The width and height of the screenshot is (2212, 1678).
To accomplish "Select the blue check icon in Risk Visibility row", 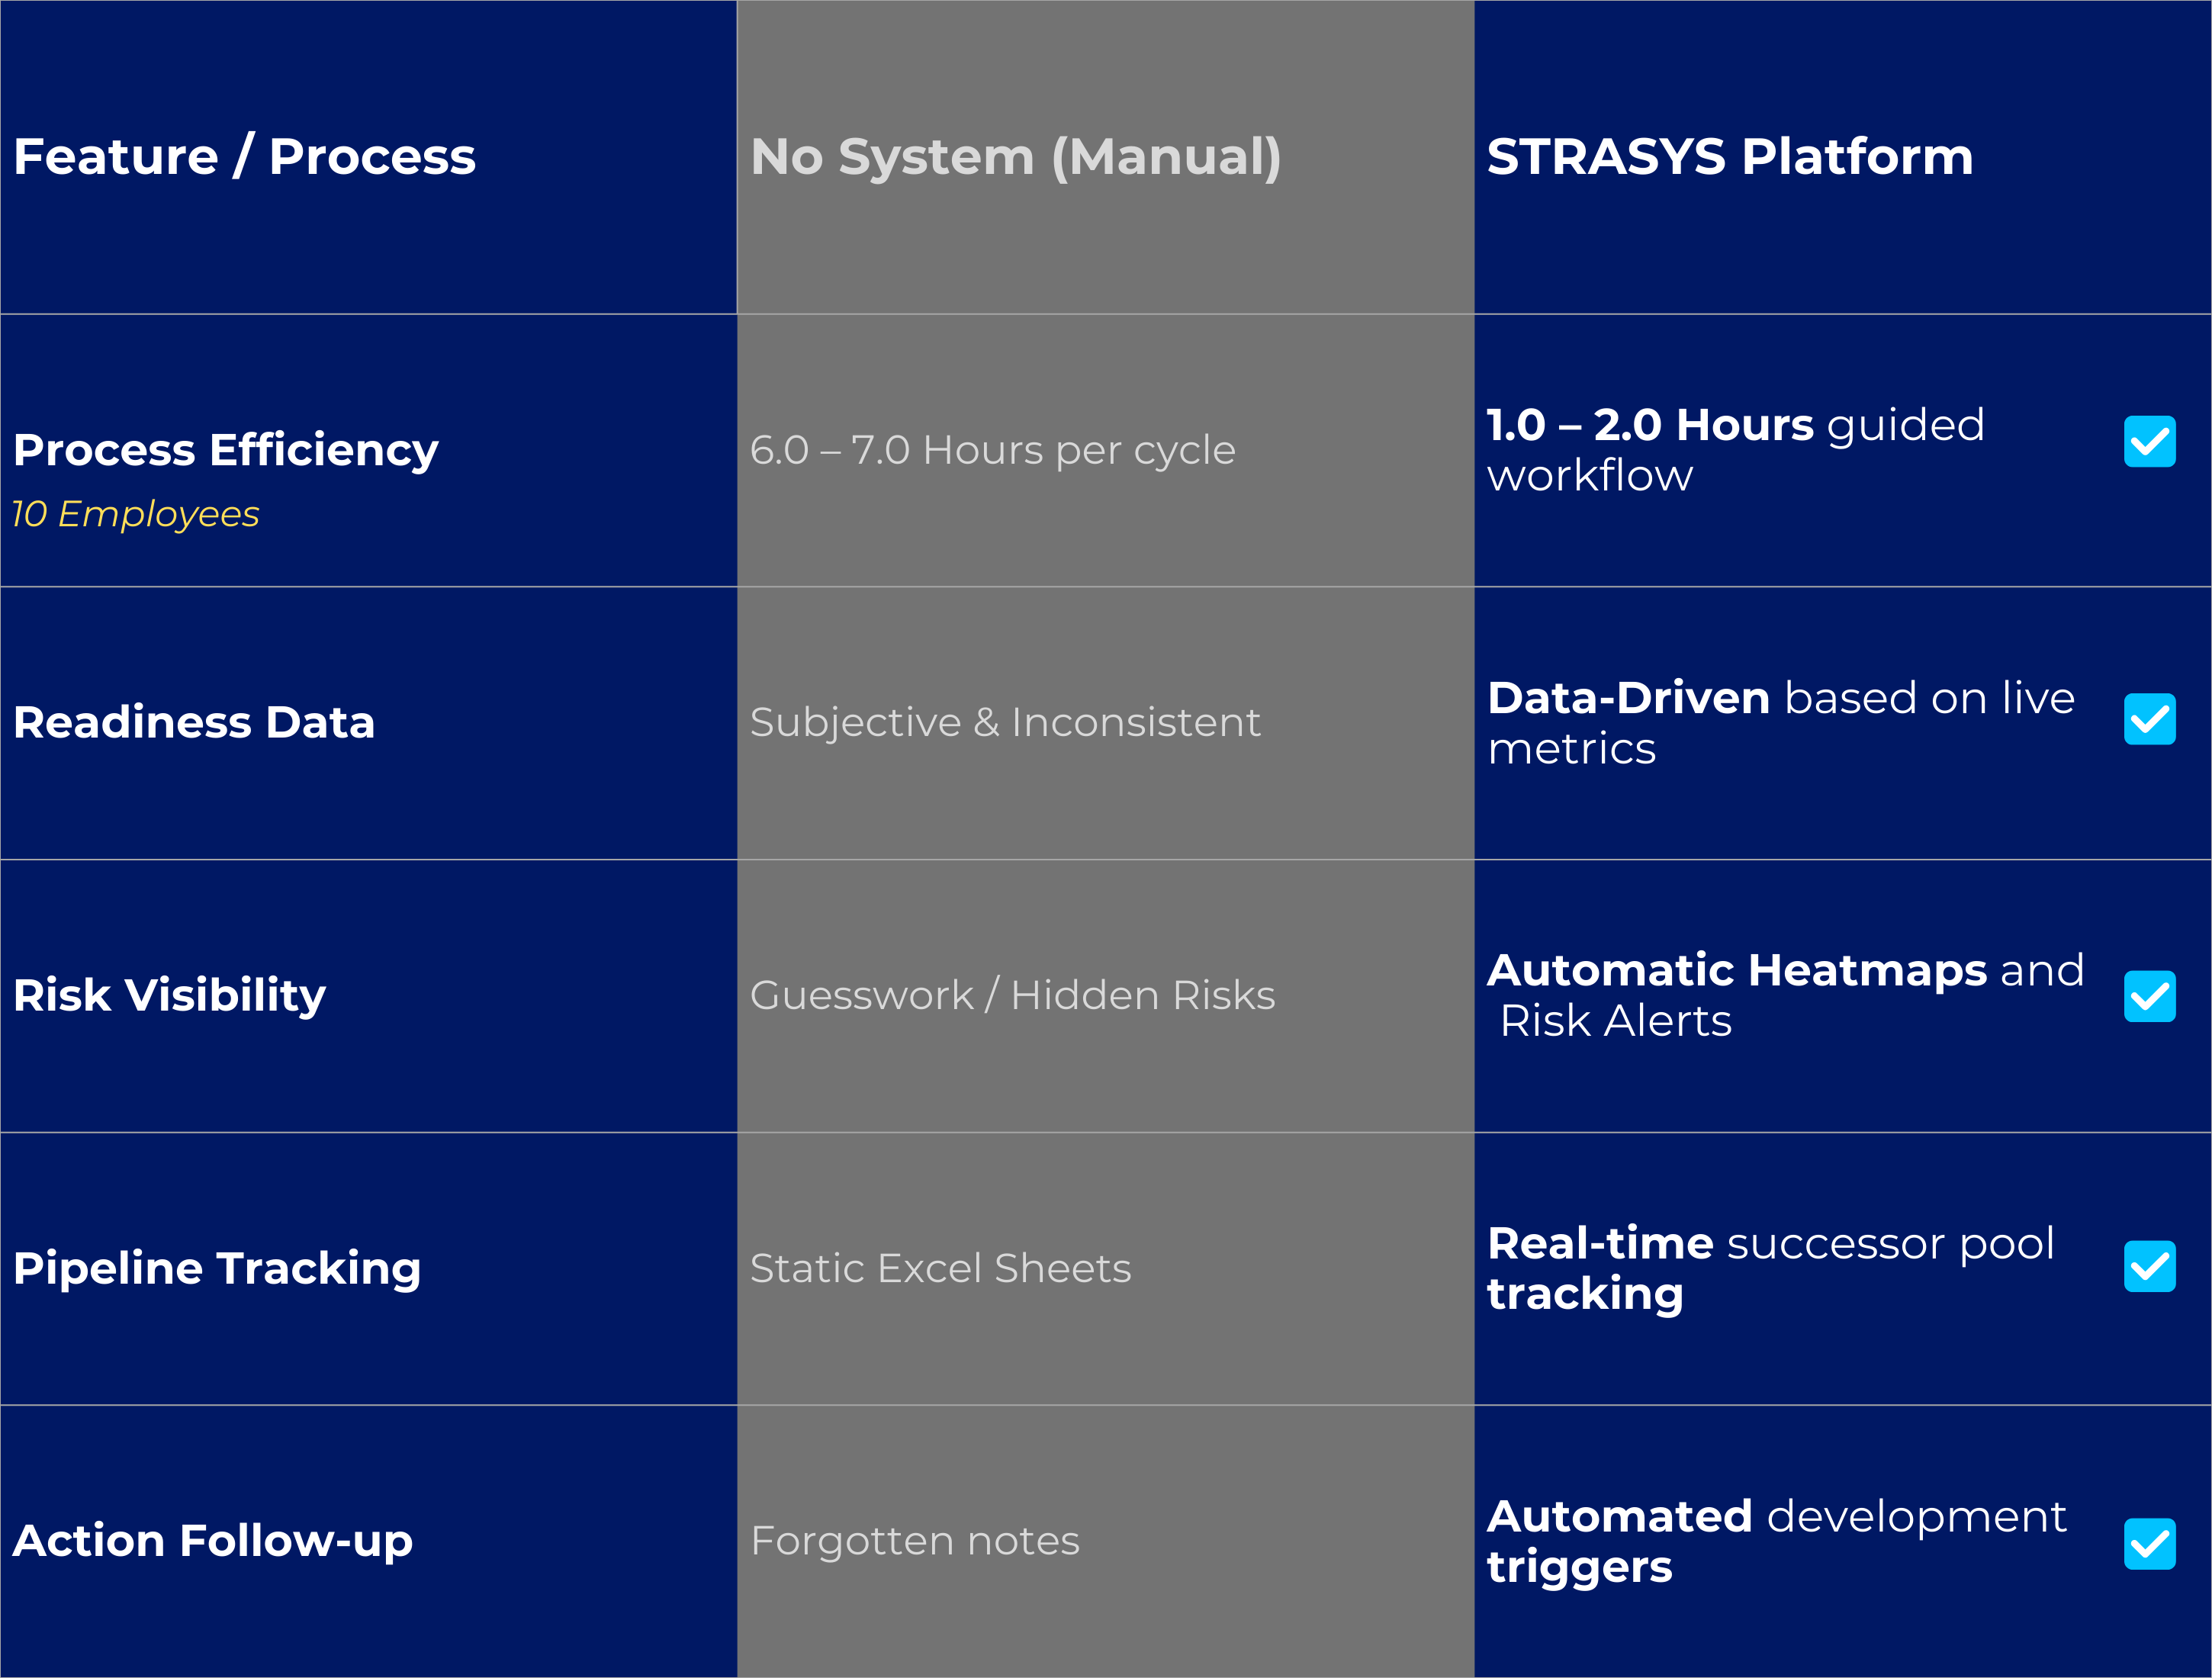I will (2149, 995).
